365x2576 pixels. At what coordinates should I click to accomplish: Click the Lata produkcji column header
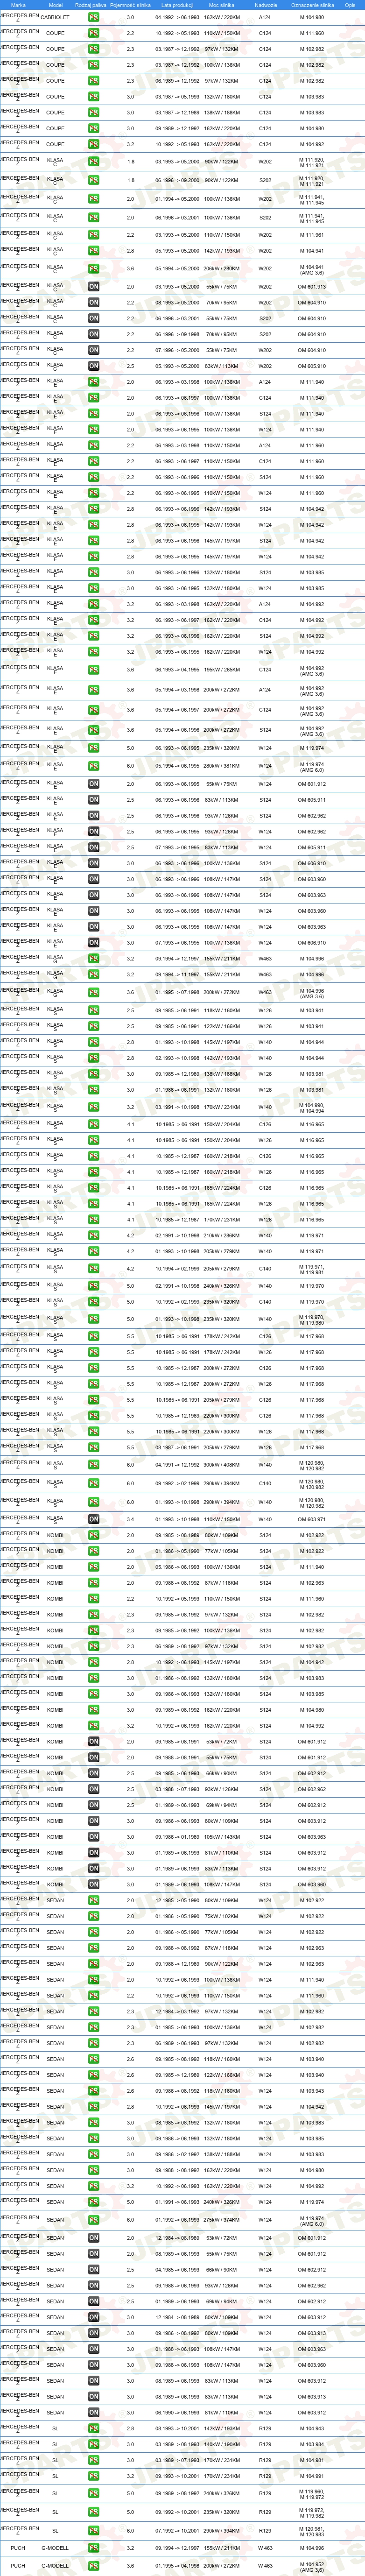click(x=177, y=5)
